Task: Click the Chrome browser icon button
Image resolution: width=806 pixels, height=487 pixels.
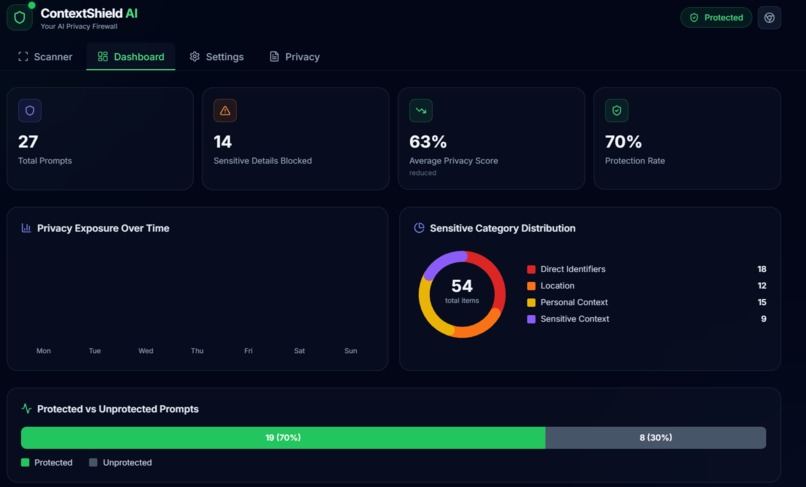Action: 769,17
